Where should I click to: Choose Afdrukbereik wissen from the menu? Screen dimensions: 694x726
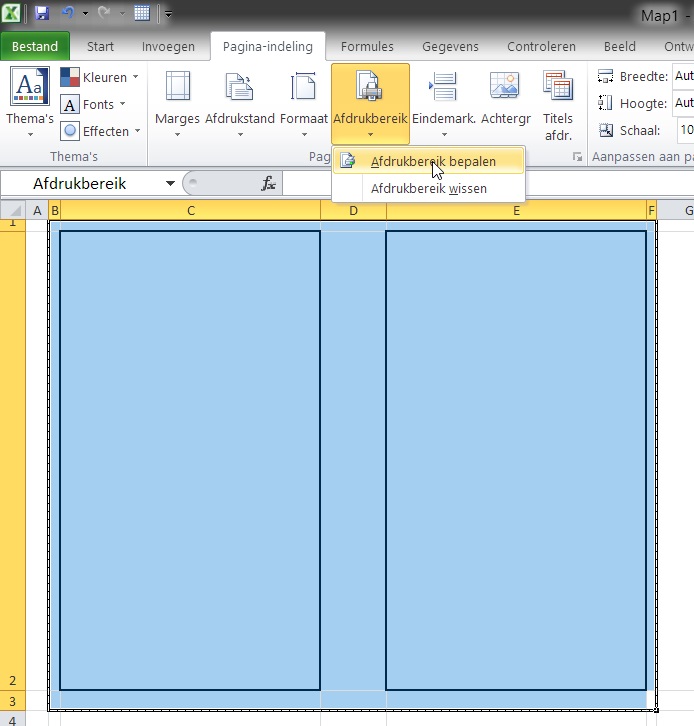coord(428,188)
